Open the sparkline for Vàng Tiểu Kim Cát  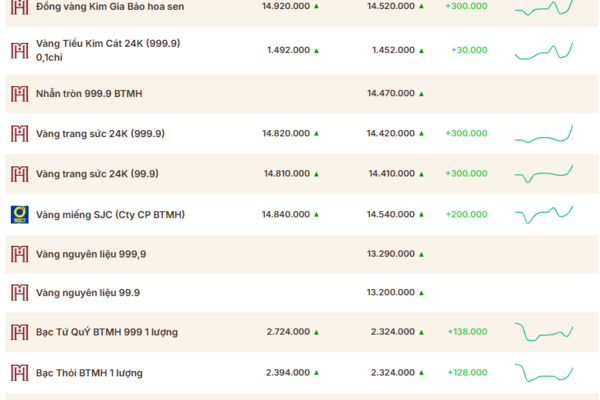(544, 51)
